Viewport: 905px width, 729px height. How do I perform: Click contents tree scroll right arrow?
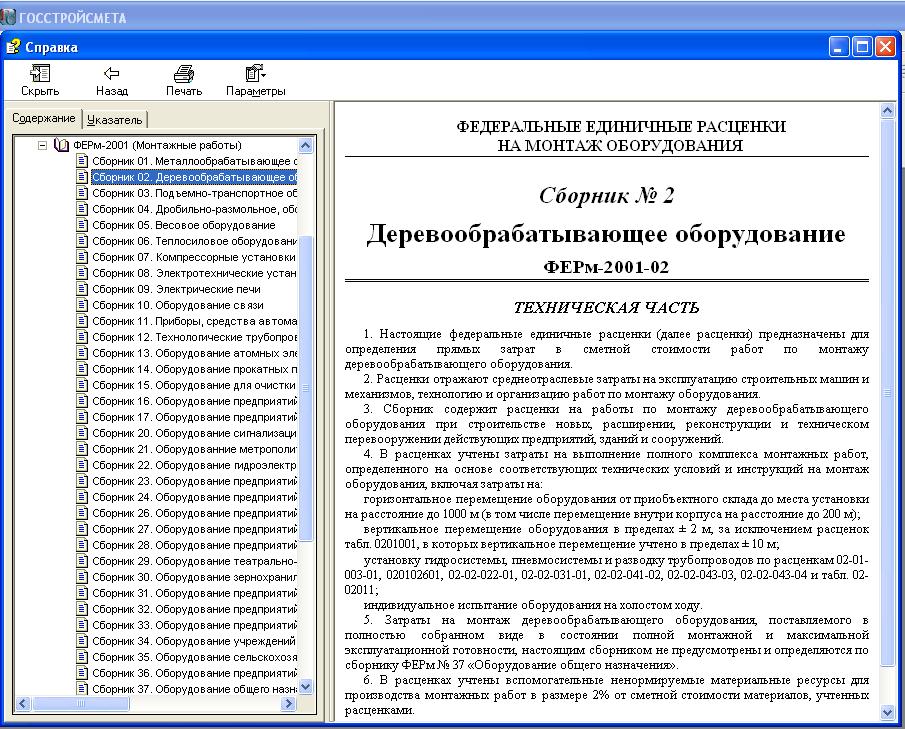tap(288, 704)
